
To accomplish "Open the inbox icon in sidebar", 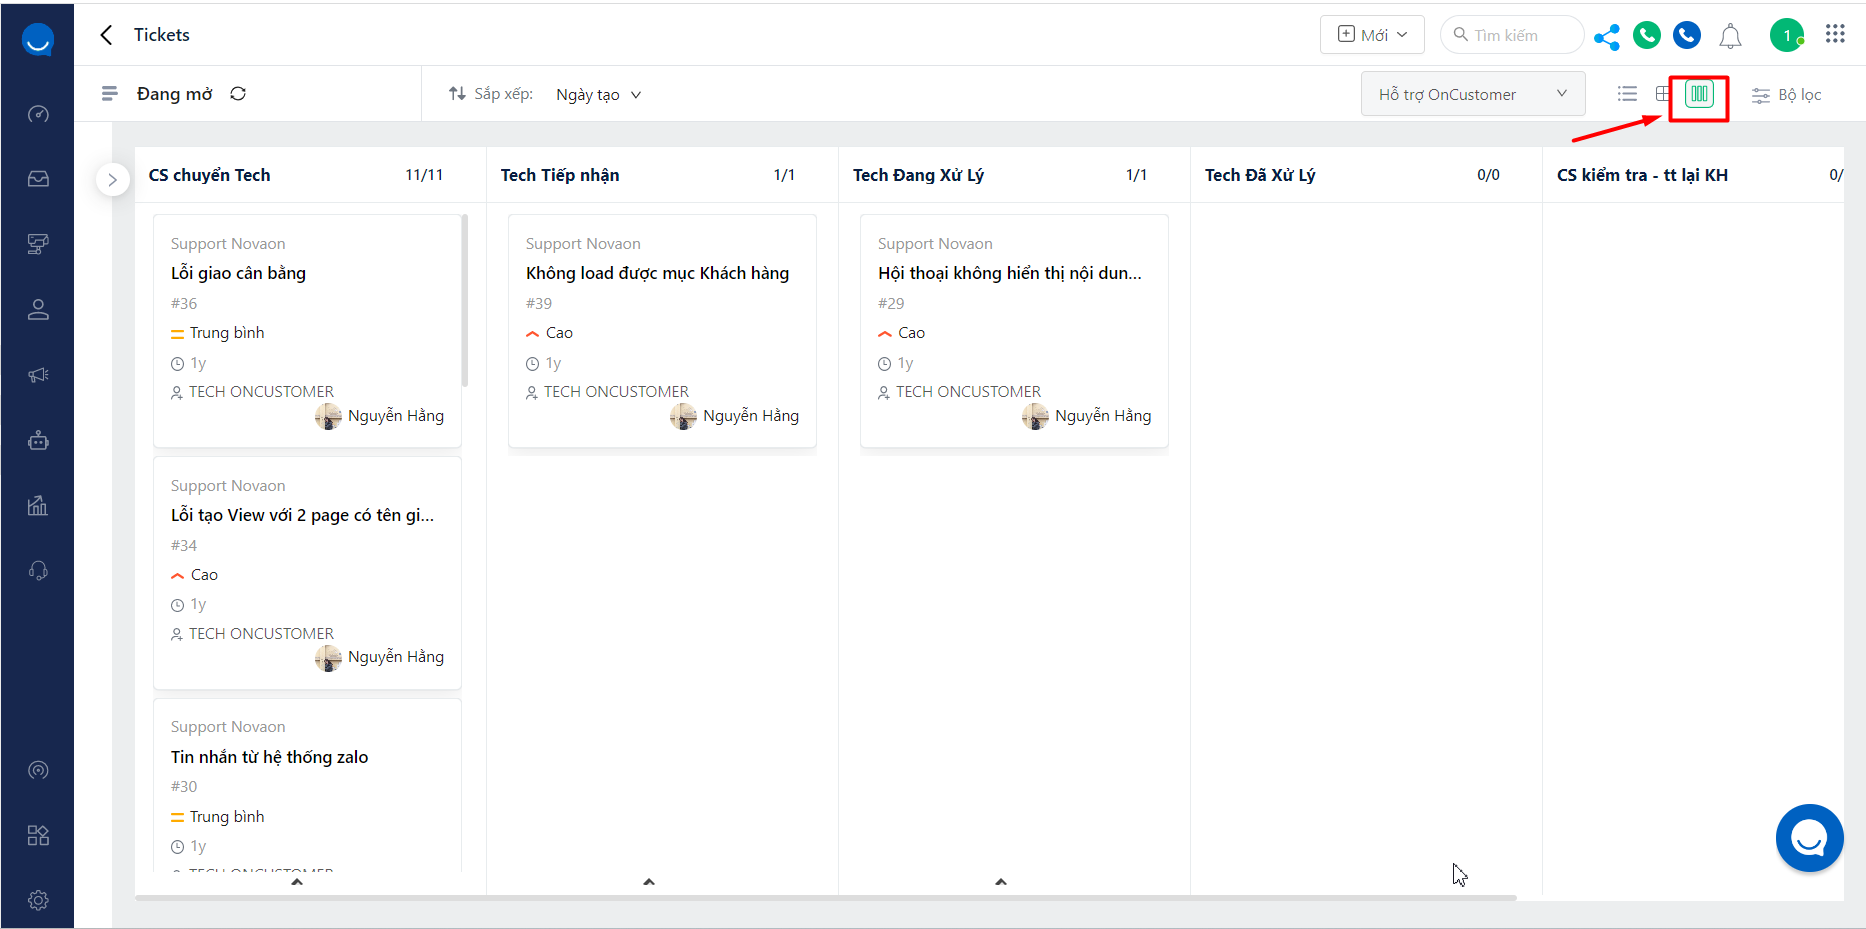I will tap(38, 179).
